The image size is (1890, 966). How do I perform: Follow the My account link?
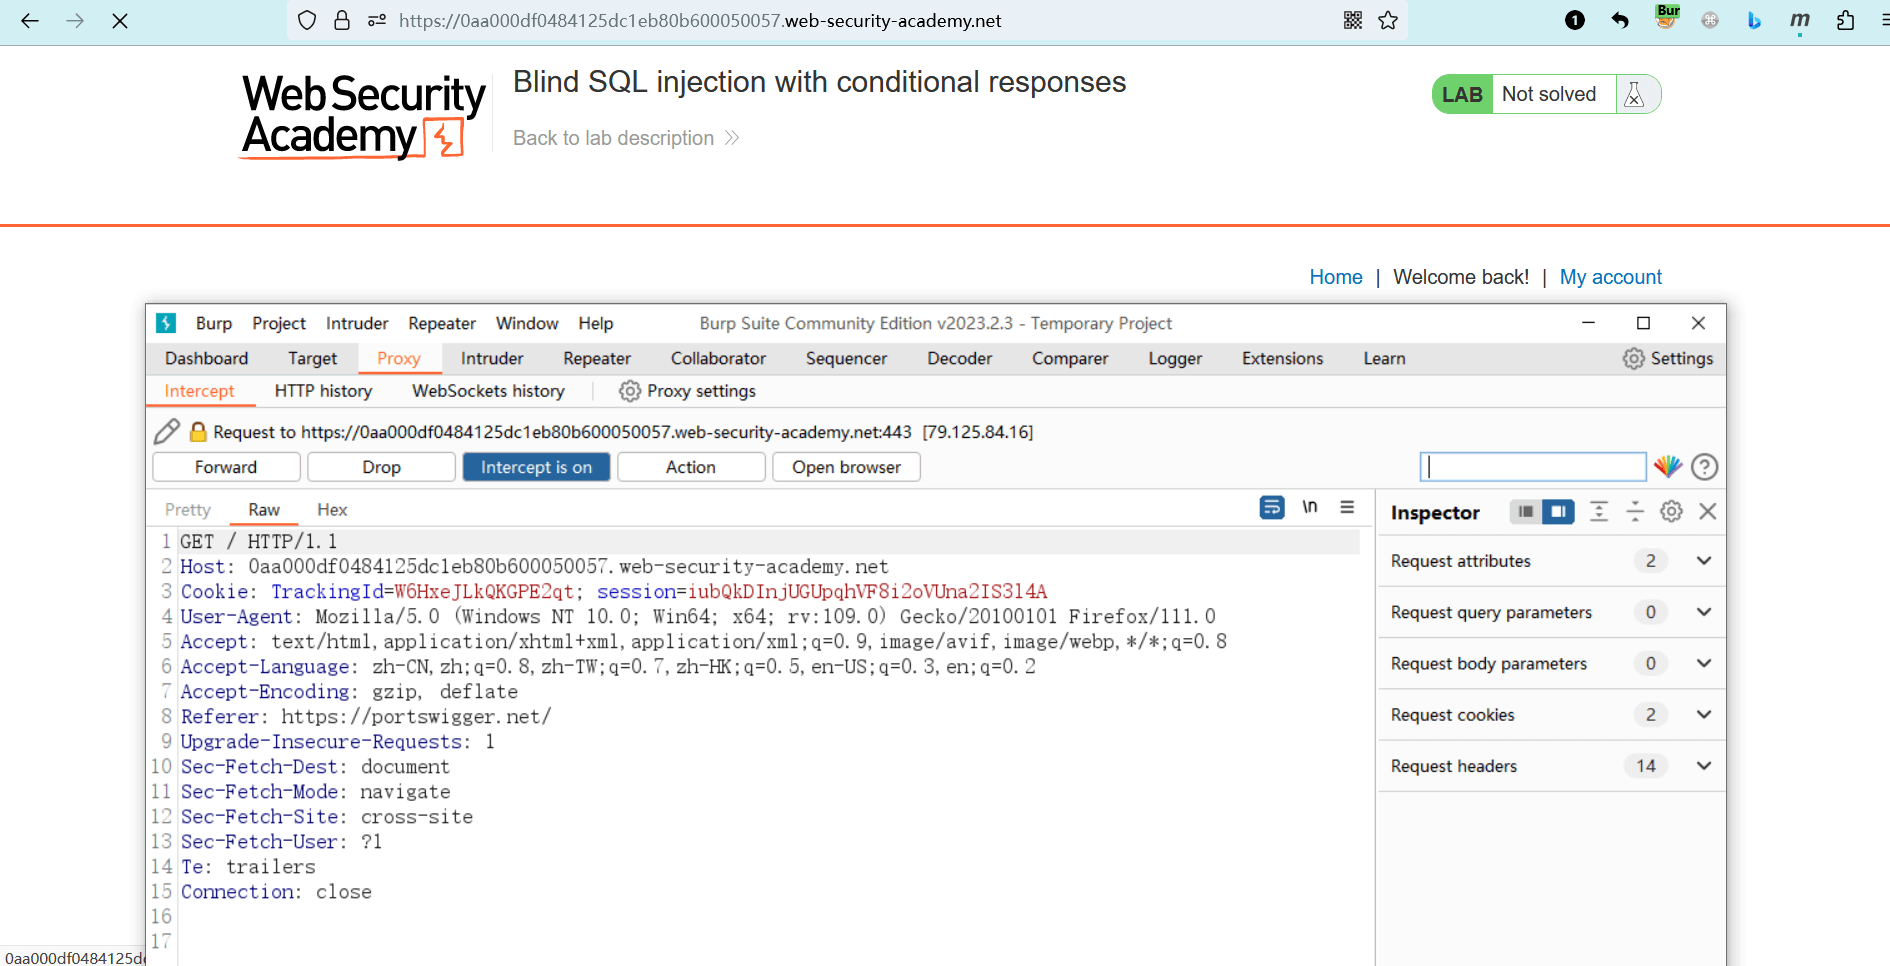1610,277
